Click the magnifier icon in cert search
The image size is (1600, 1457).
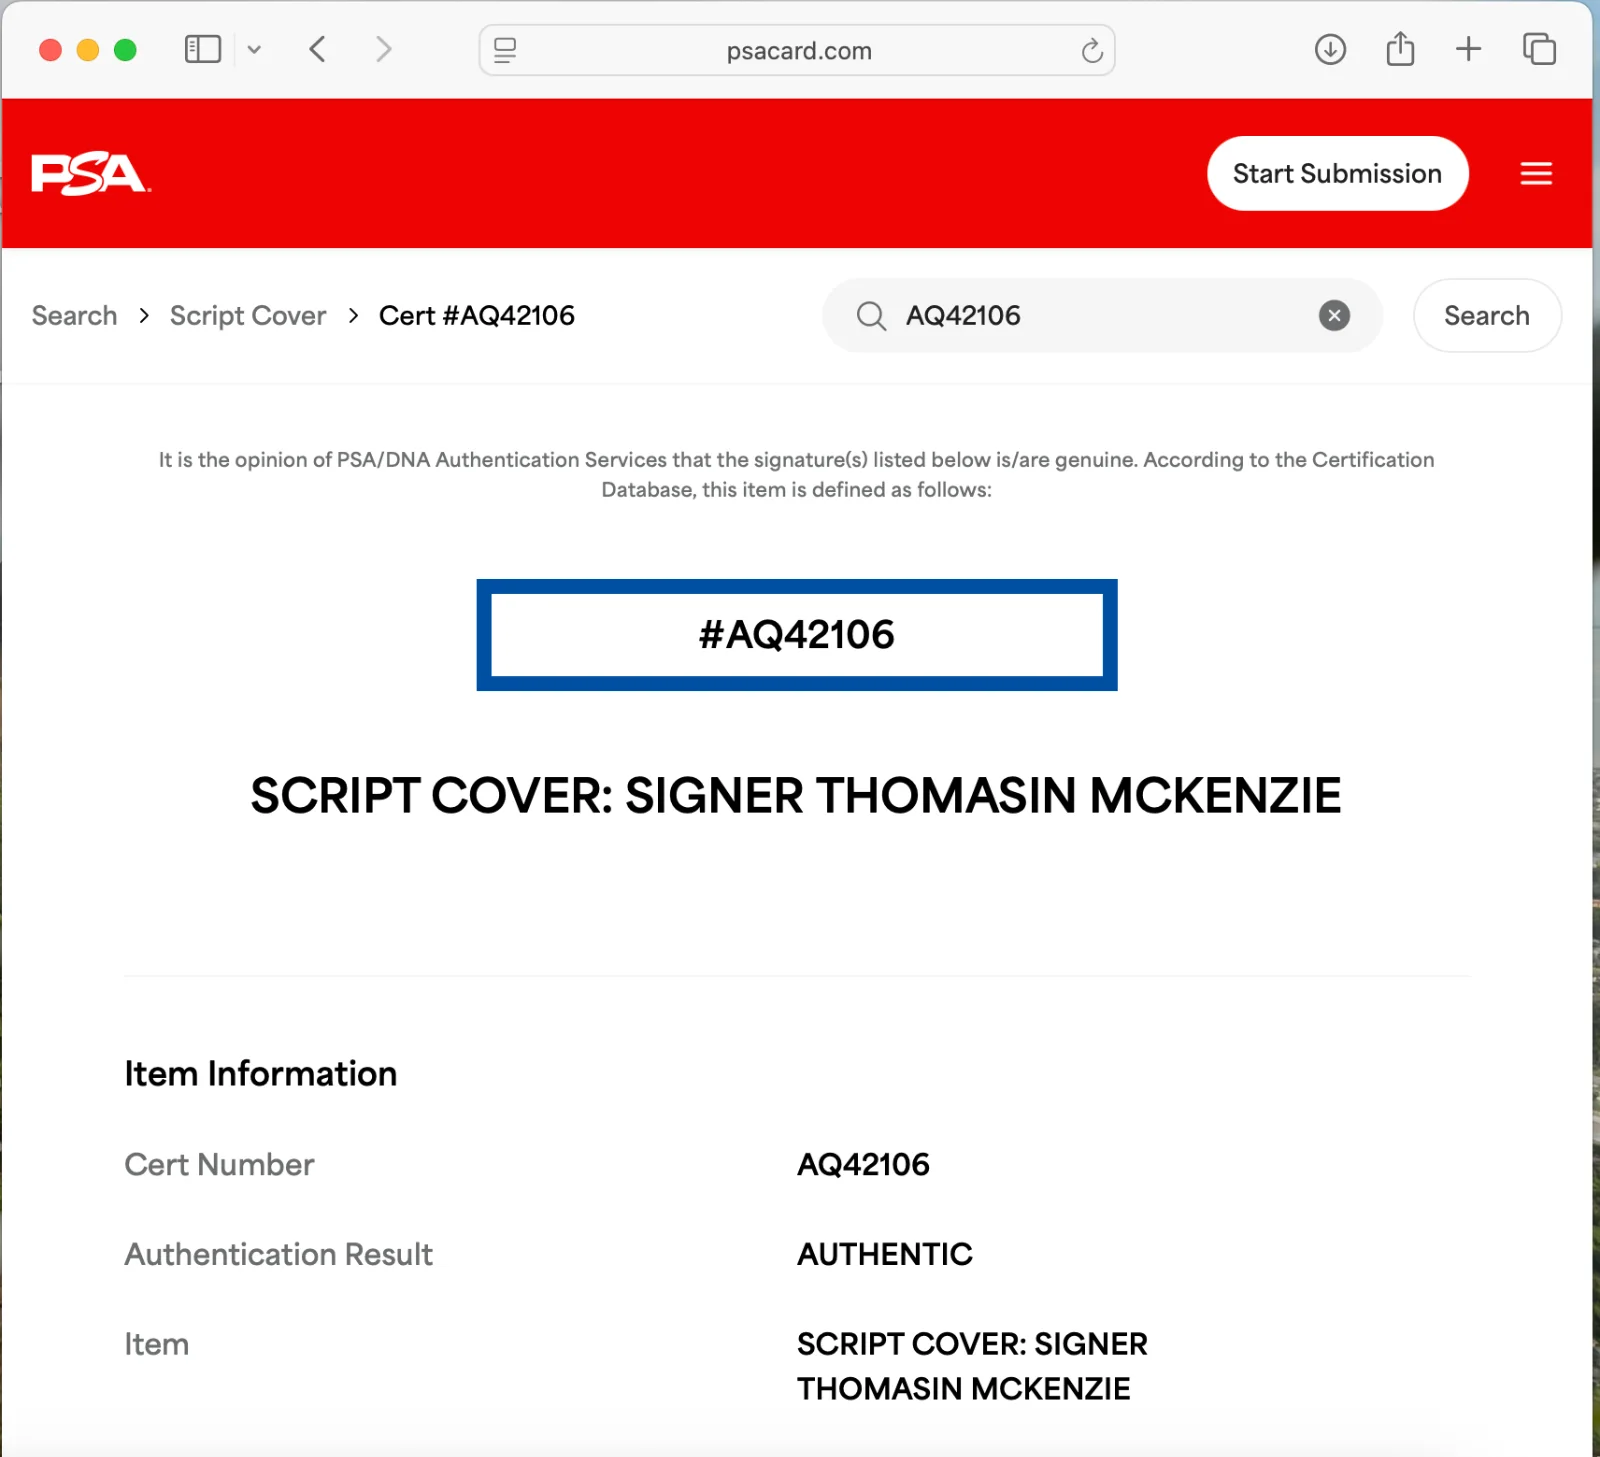pyautogui.click(x=871, y=316)
